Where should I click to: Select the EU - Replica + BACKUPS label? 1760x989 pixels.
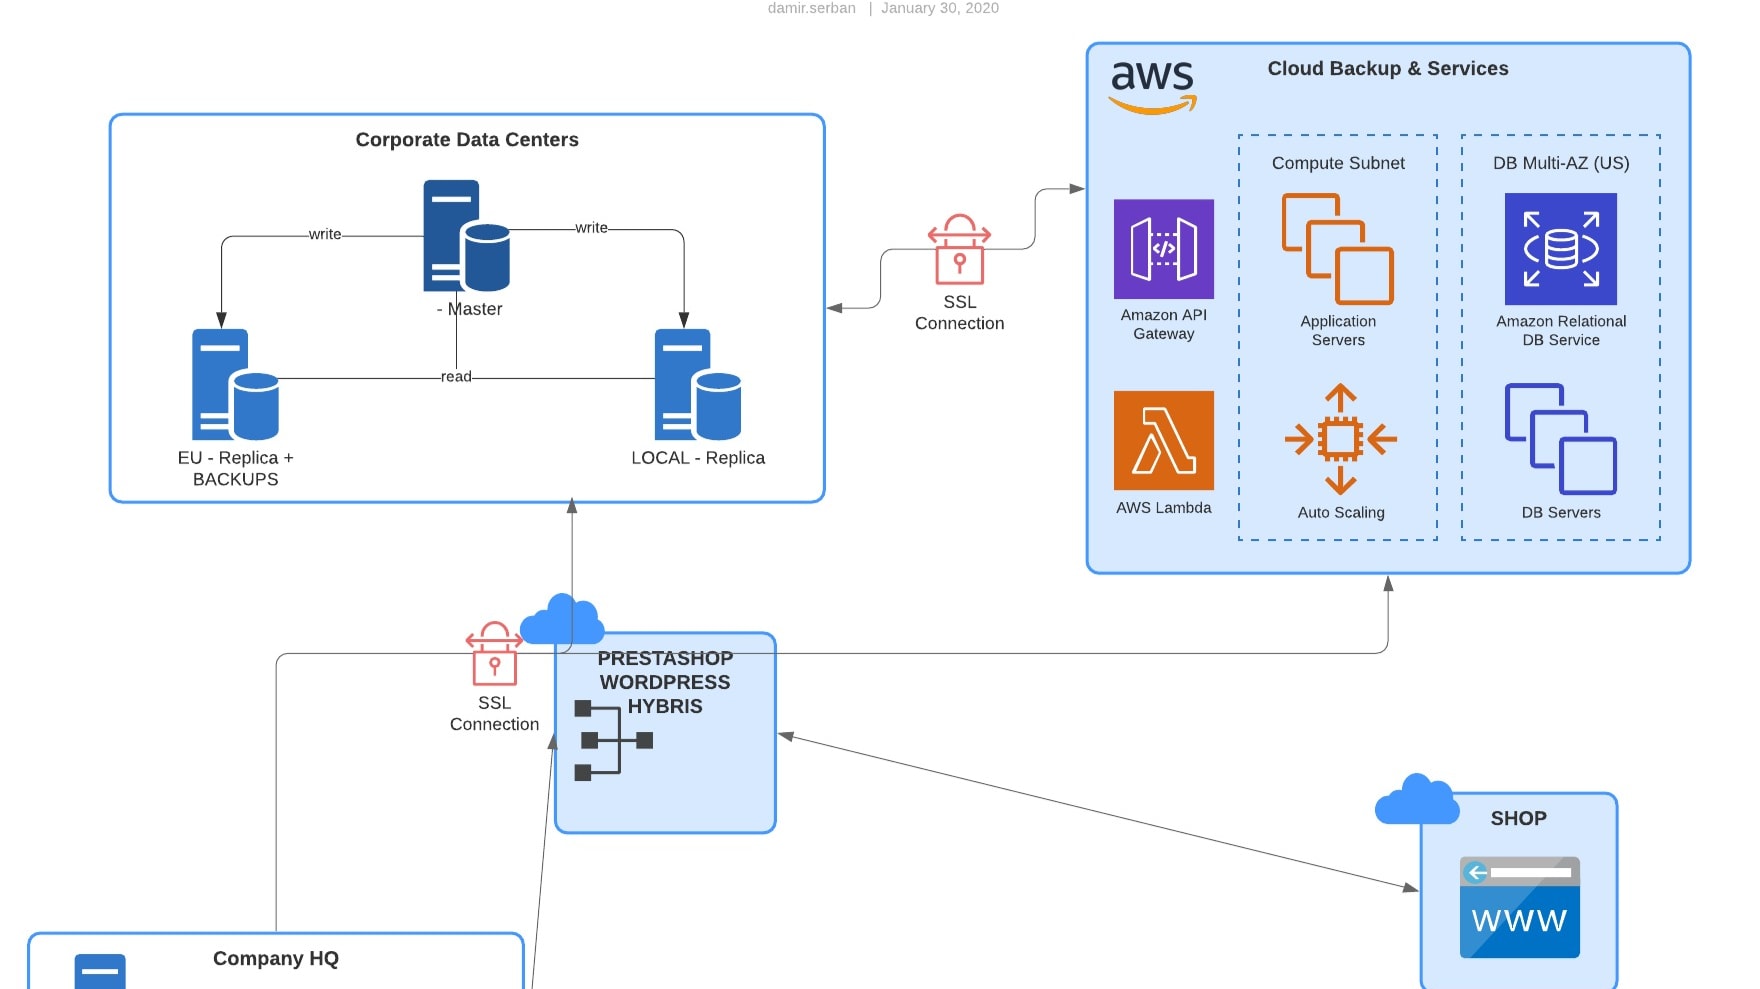(236, 468)
